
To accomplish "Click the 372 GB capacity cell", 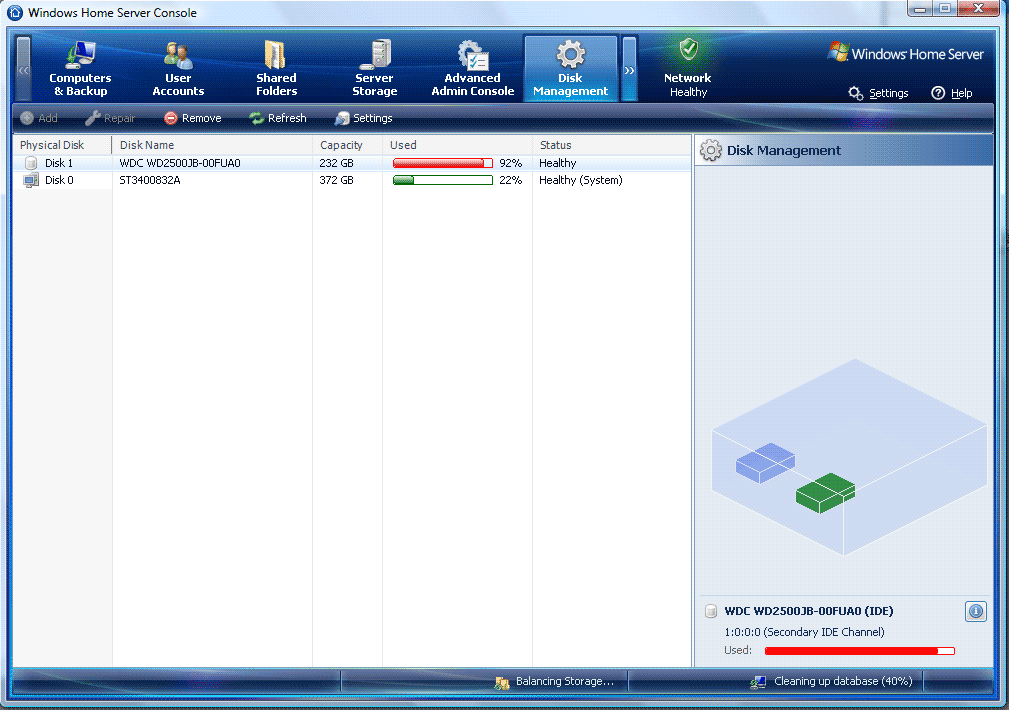I will click(337, 180).
